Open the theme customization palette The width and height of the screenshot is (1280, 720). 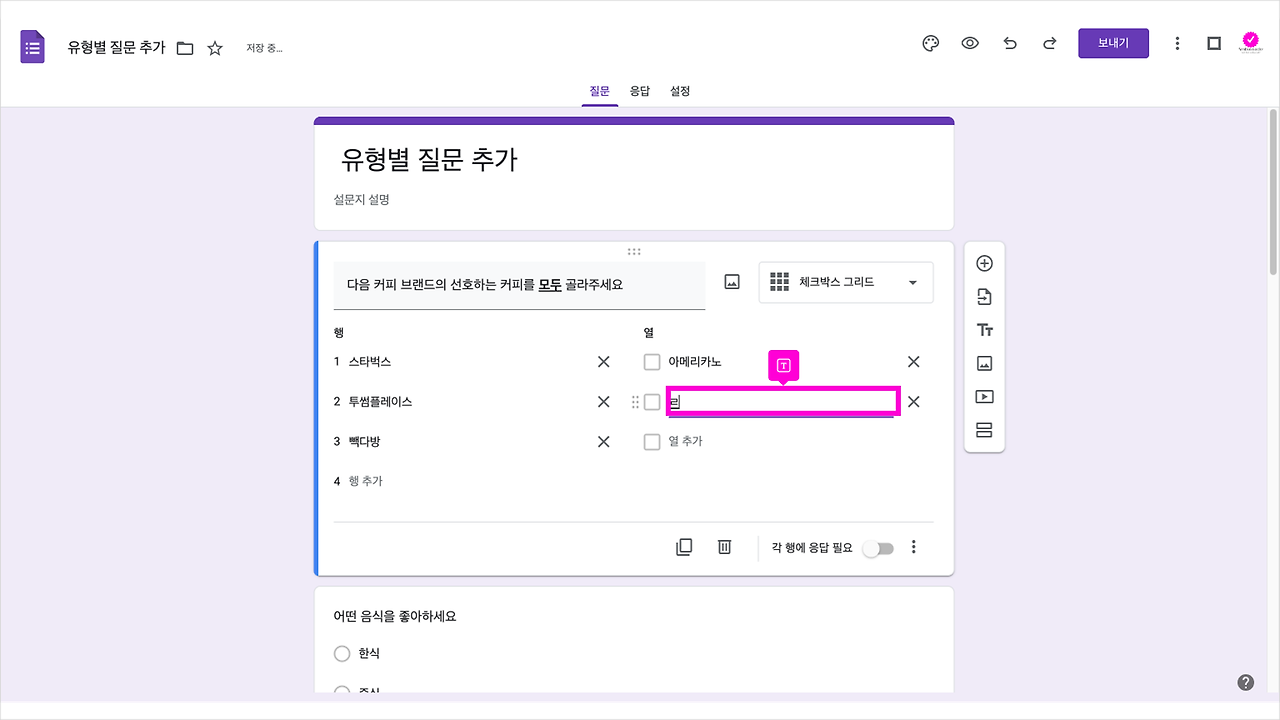930,43
